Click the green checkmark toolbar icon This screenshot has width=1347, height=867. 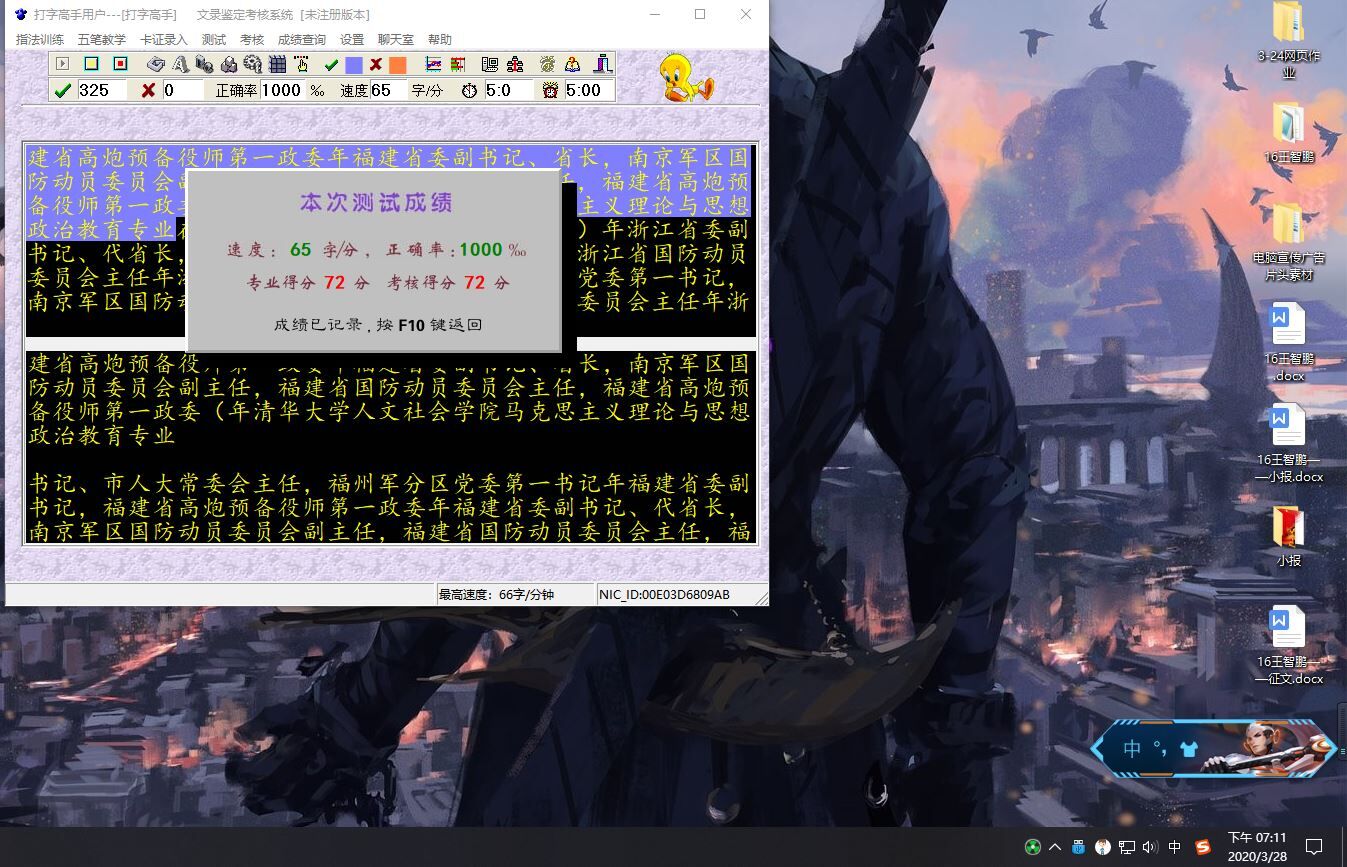pyautogui.click(x=331, y=64)
